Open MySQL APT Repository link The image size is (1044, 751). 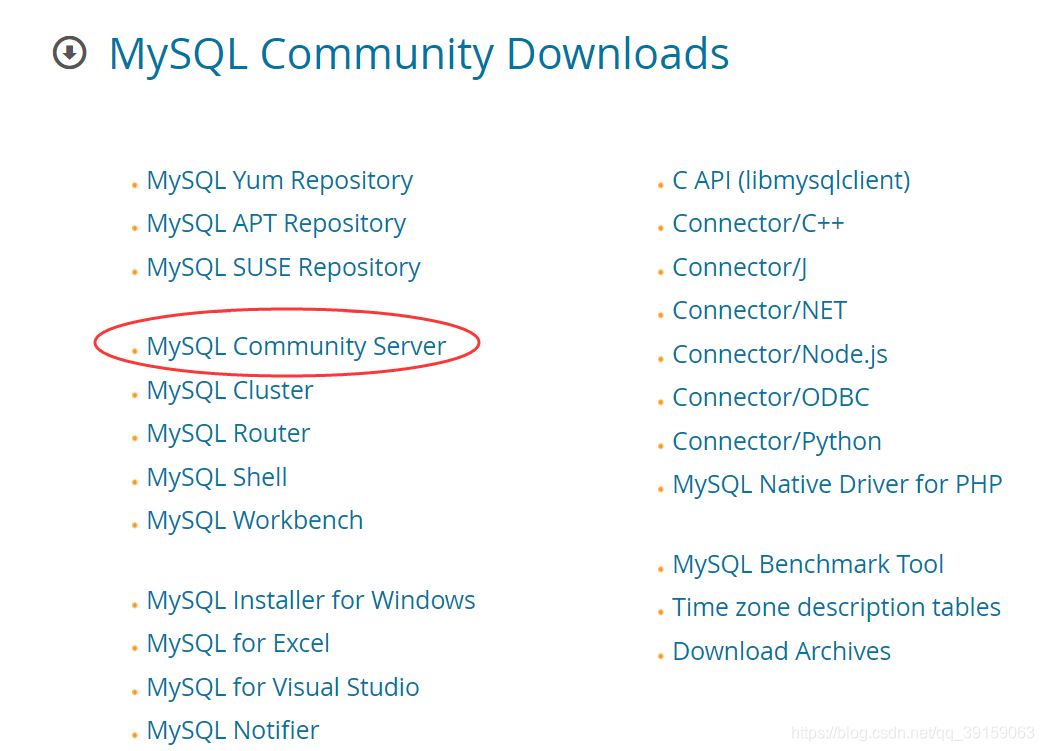click(x=276, y=224)
